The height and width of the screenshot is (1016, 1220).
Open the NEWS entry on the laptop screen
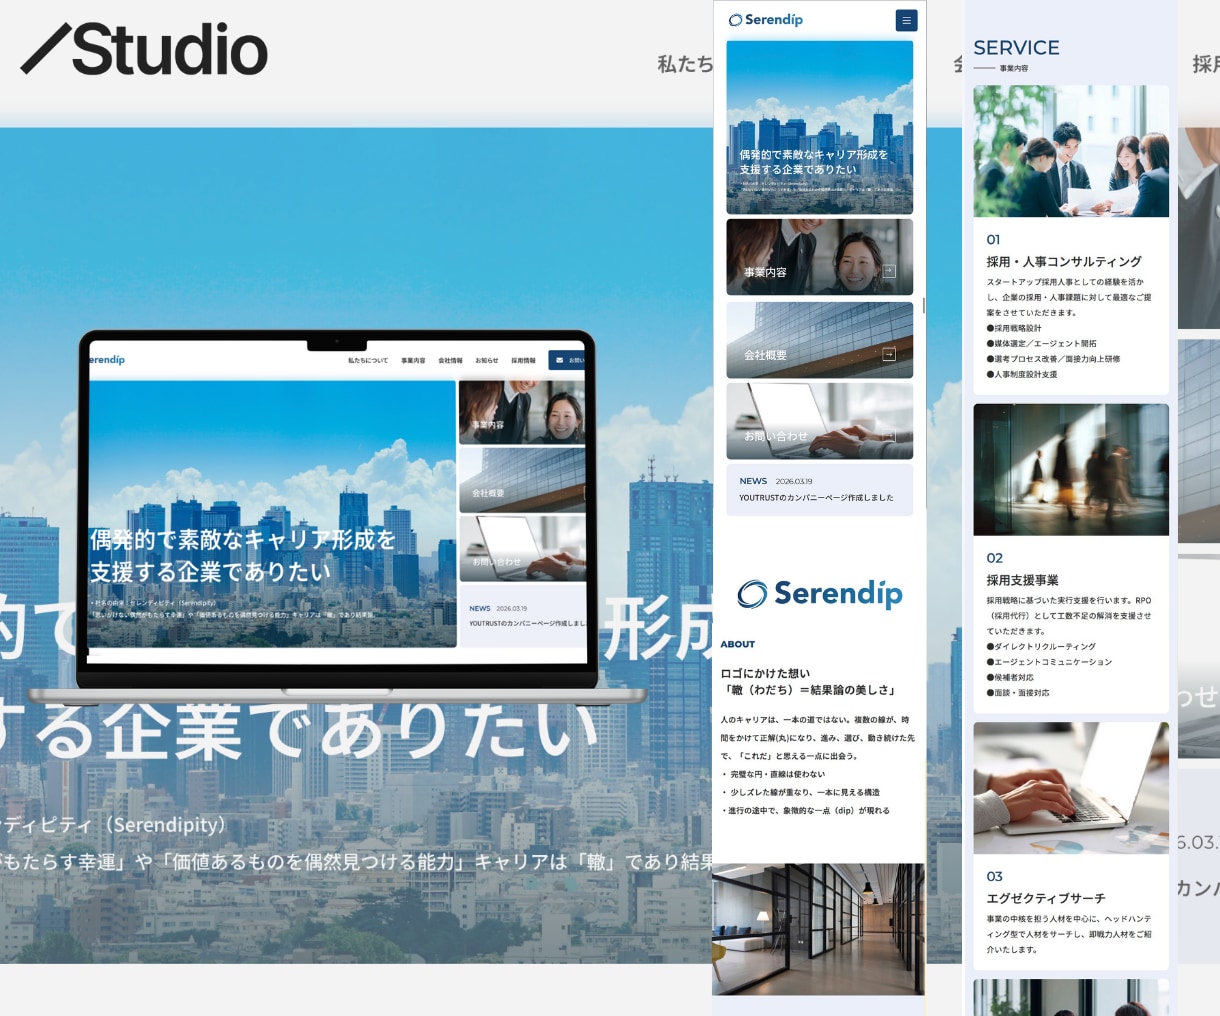click(x=524, y=616)
